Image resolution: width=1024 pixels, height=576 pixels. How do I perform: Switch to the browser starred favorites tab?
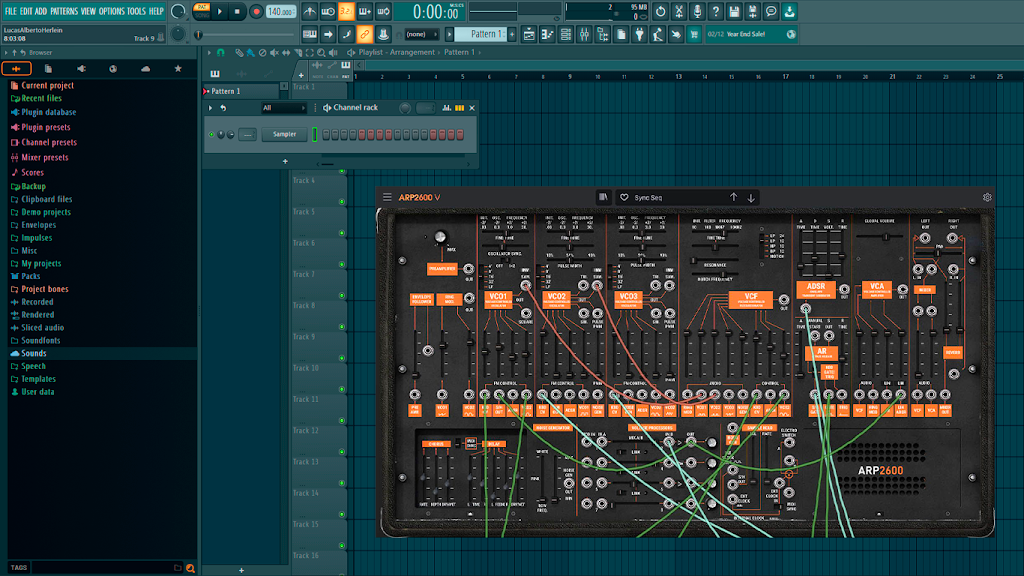178,69
